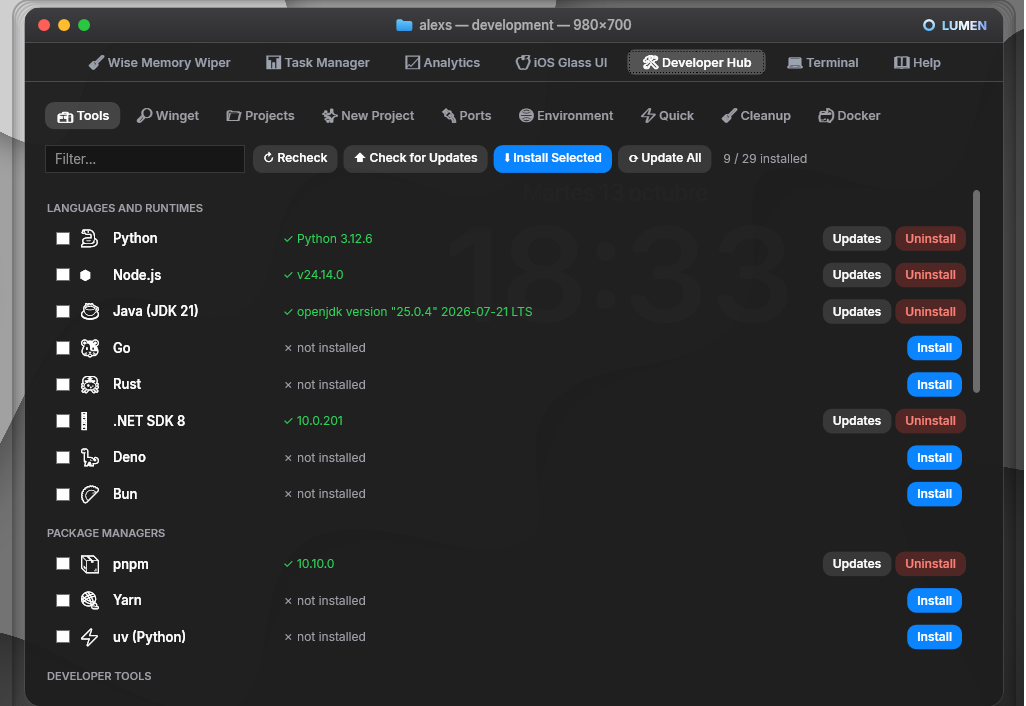Open the Cleanup sub-tab
Viewport: 1026px width, 706px height.
click(756, 116)
